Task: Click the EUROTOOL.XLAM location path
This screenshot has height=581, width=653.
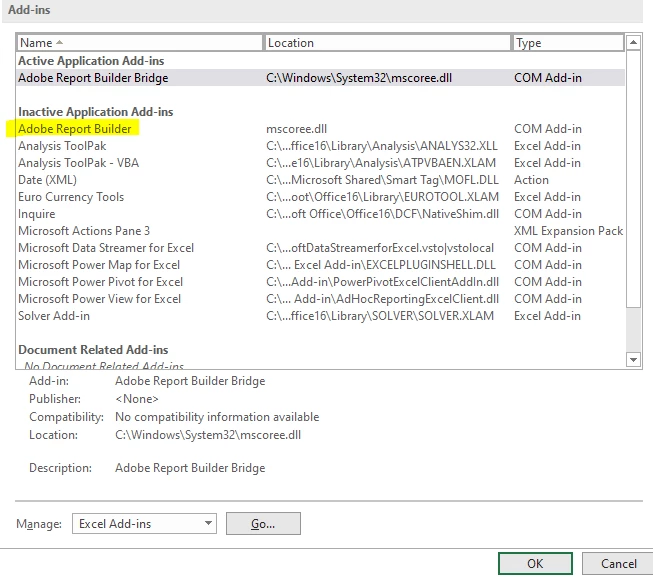Action: coord(382,197)
